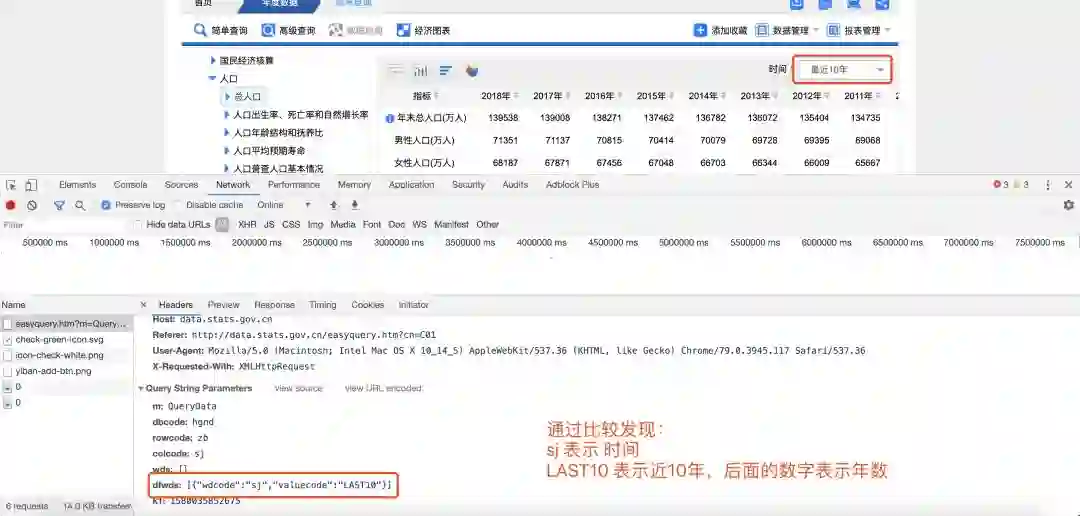Click view URL encoded link
This screenshot has width=1080, height=516.
tap(384, 389)
